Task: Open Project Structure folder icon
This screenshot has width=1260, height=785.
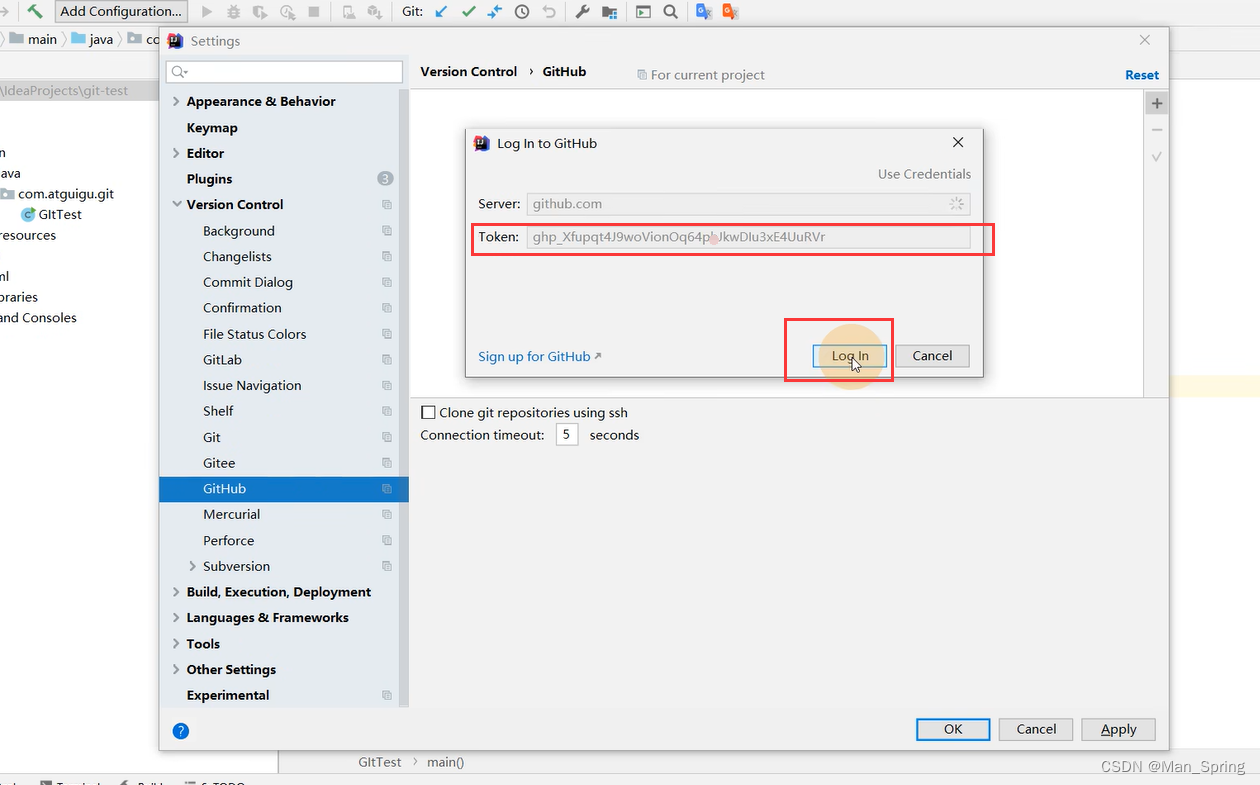Action: [x=609, y=12]
